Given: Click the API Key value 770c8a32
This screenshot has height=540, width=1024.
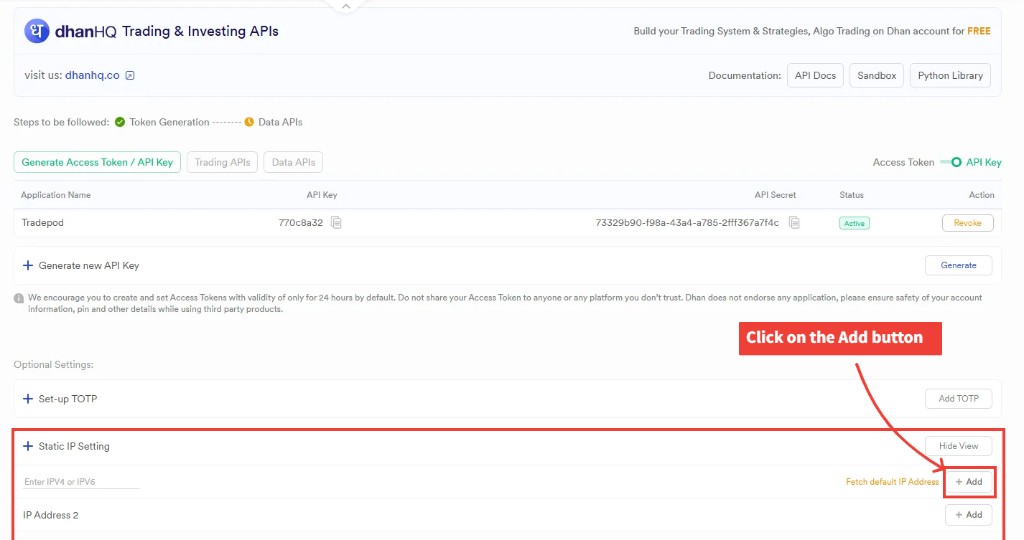Looking at the screenshot, I should tap(300, 223).
